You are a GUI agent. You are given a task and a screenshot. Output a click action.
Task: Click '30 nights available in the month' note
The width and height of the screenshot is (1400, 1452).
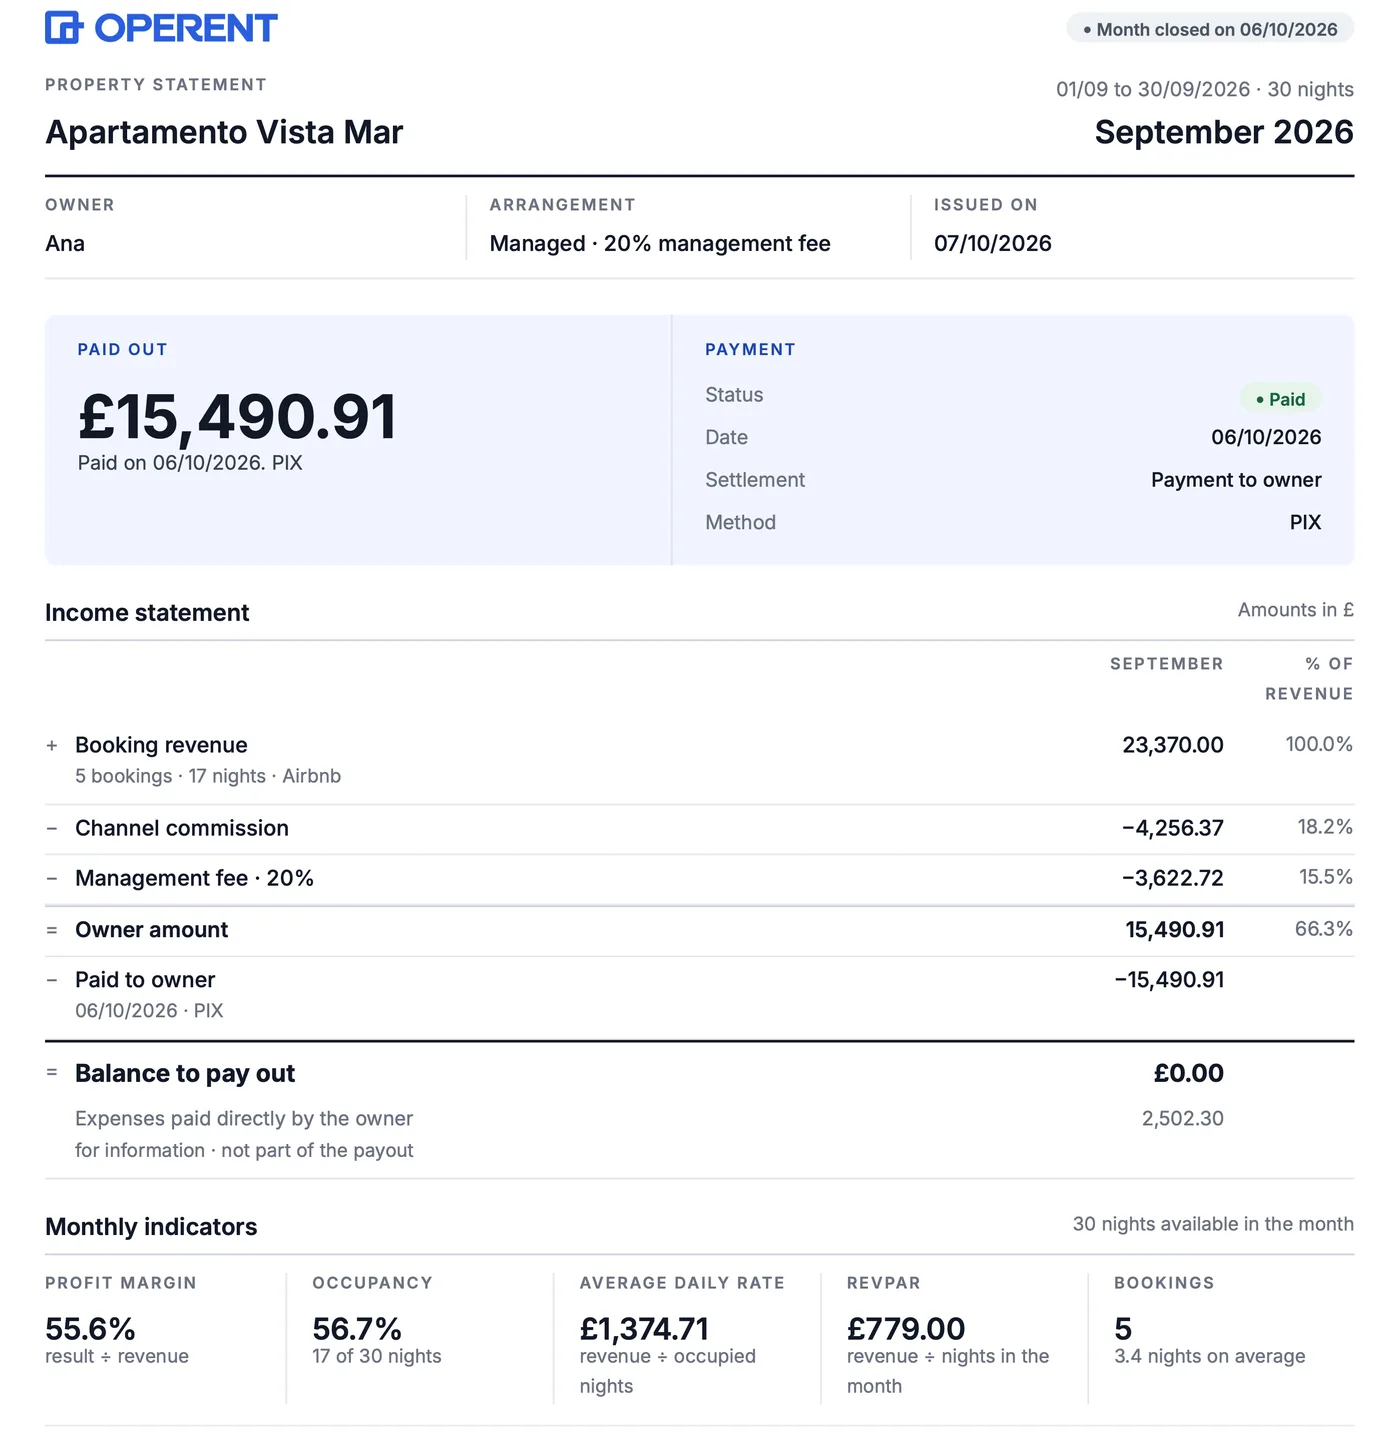1213,1224
